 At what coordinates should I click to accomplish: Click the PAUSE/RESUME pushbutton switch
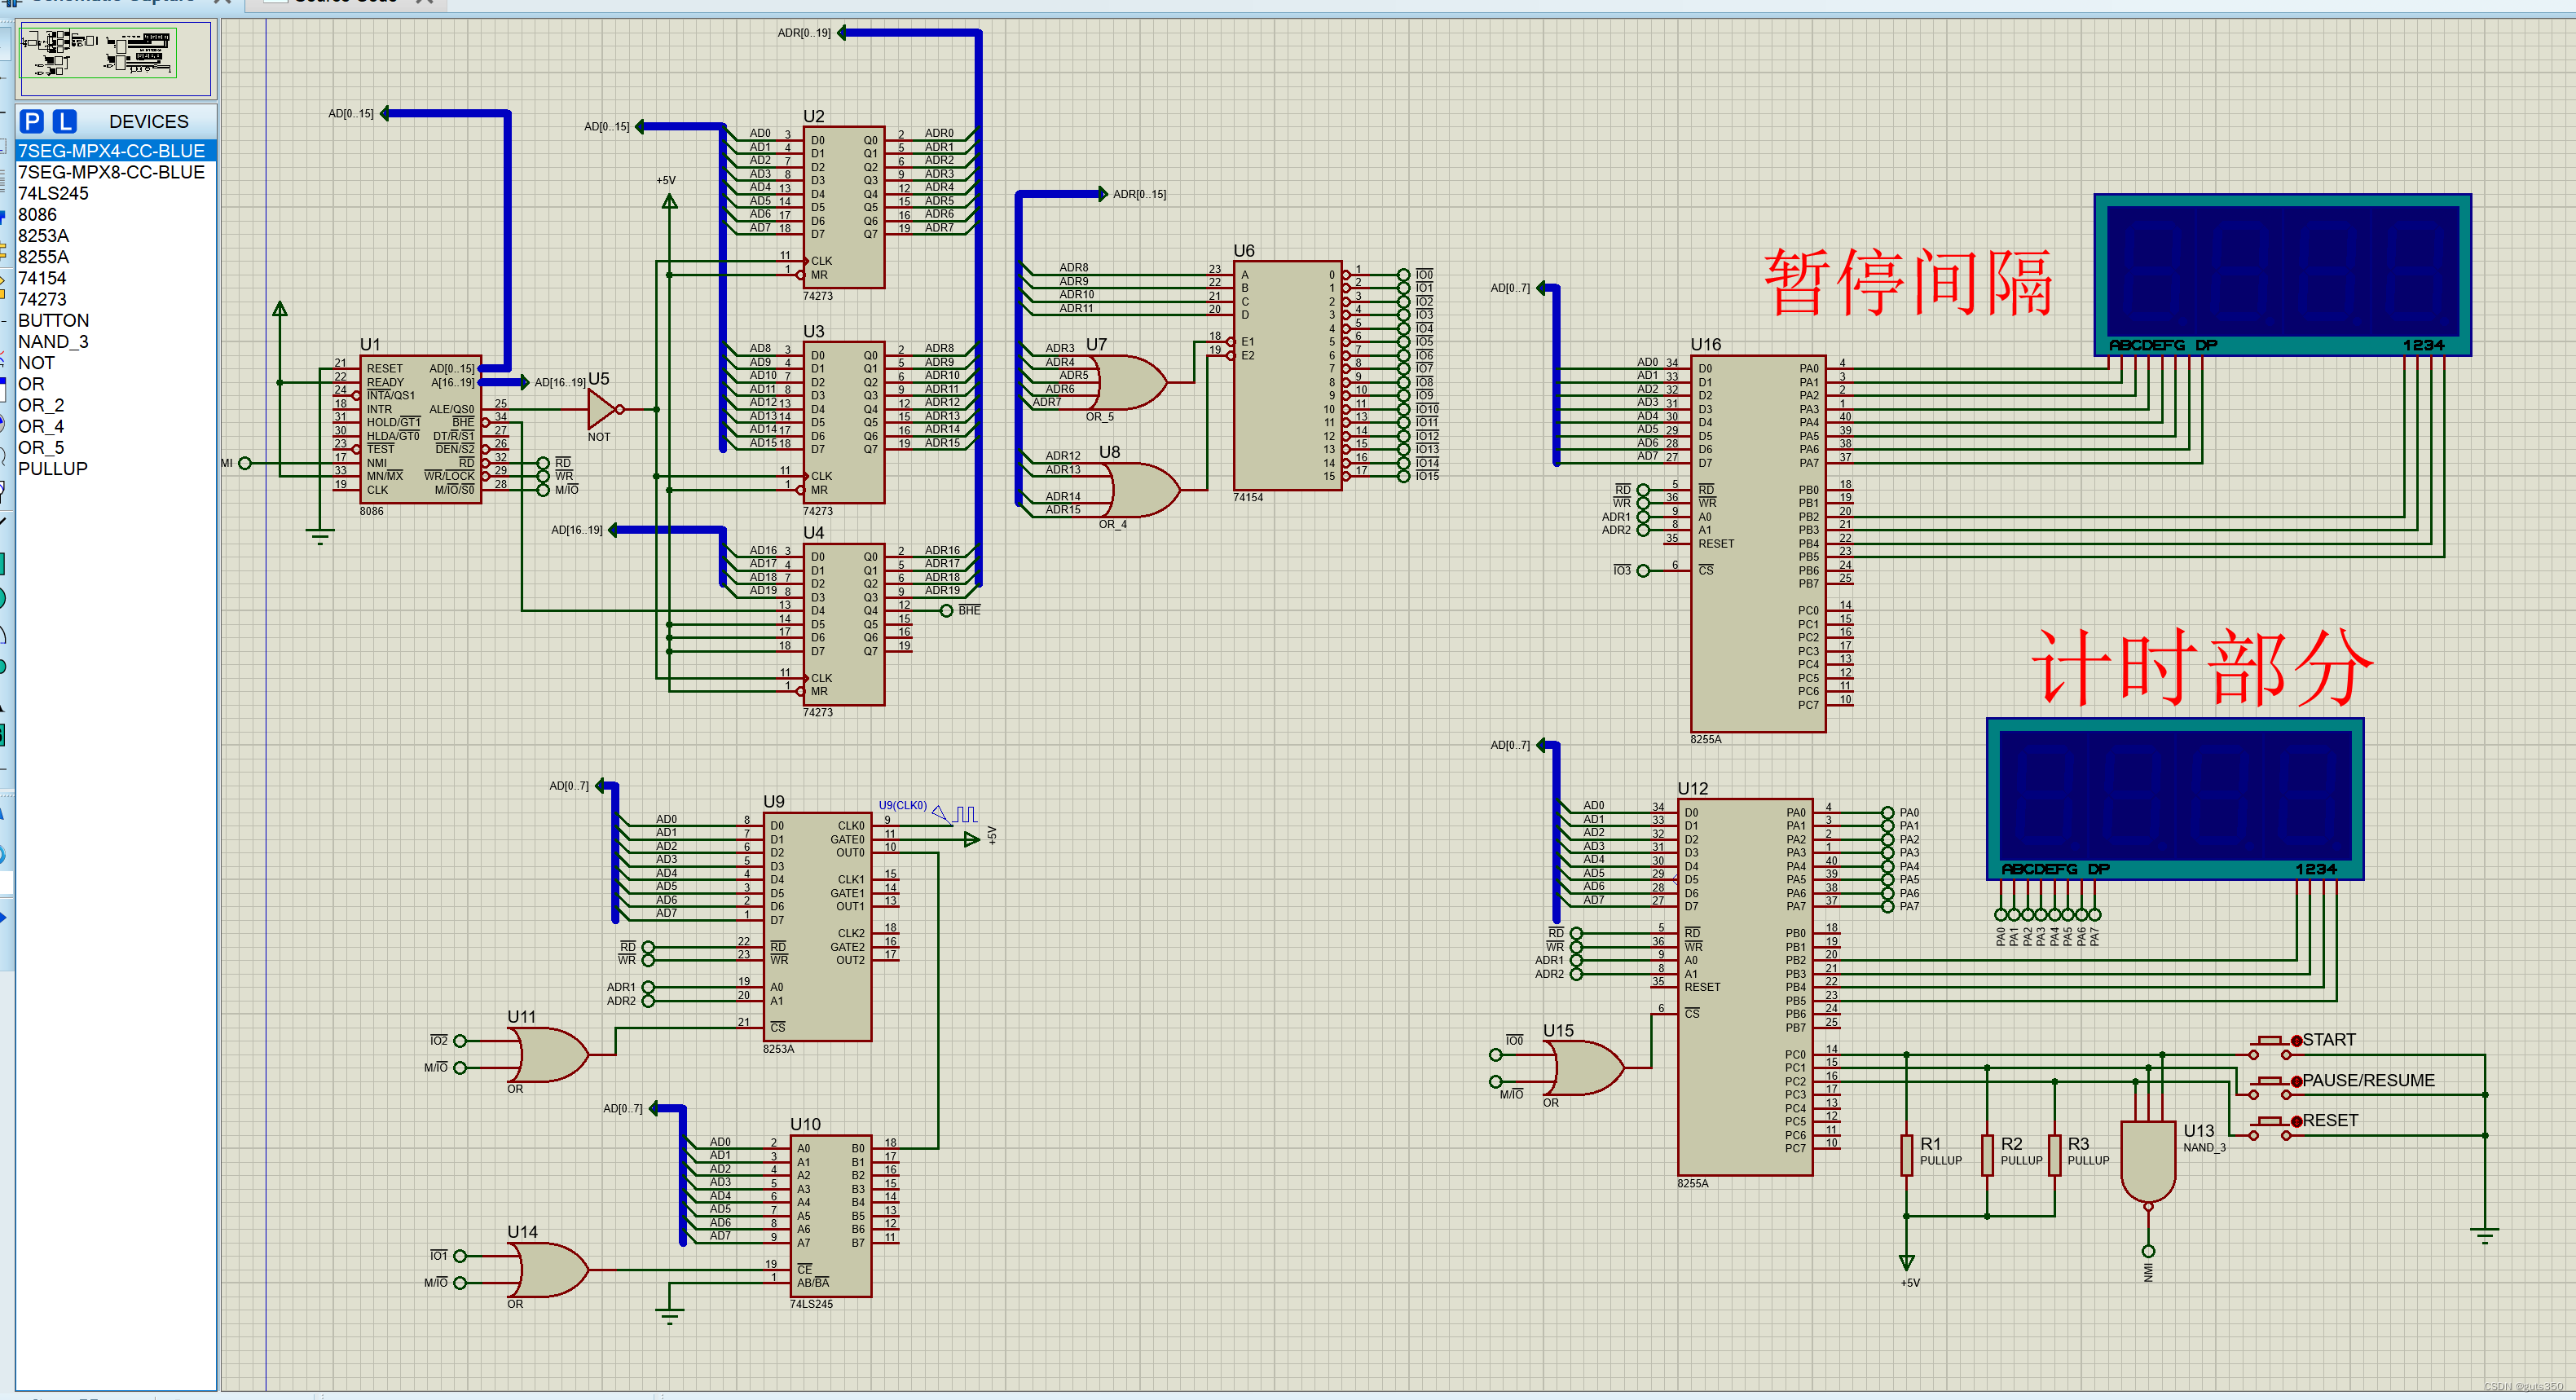point(2270,1088)
